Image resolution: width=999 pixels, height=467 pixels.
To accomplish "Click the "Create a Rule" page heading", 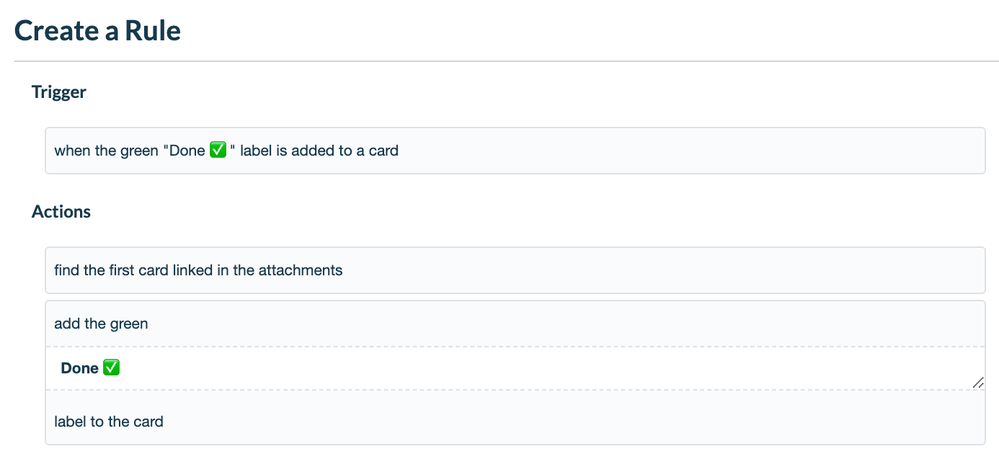I will pos(97,30).
